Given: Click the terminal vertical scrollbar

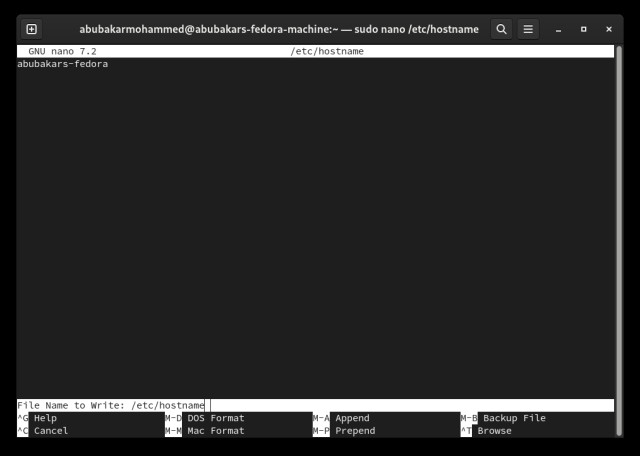Looking at the screenshot, I should (x=619, y=241).
